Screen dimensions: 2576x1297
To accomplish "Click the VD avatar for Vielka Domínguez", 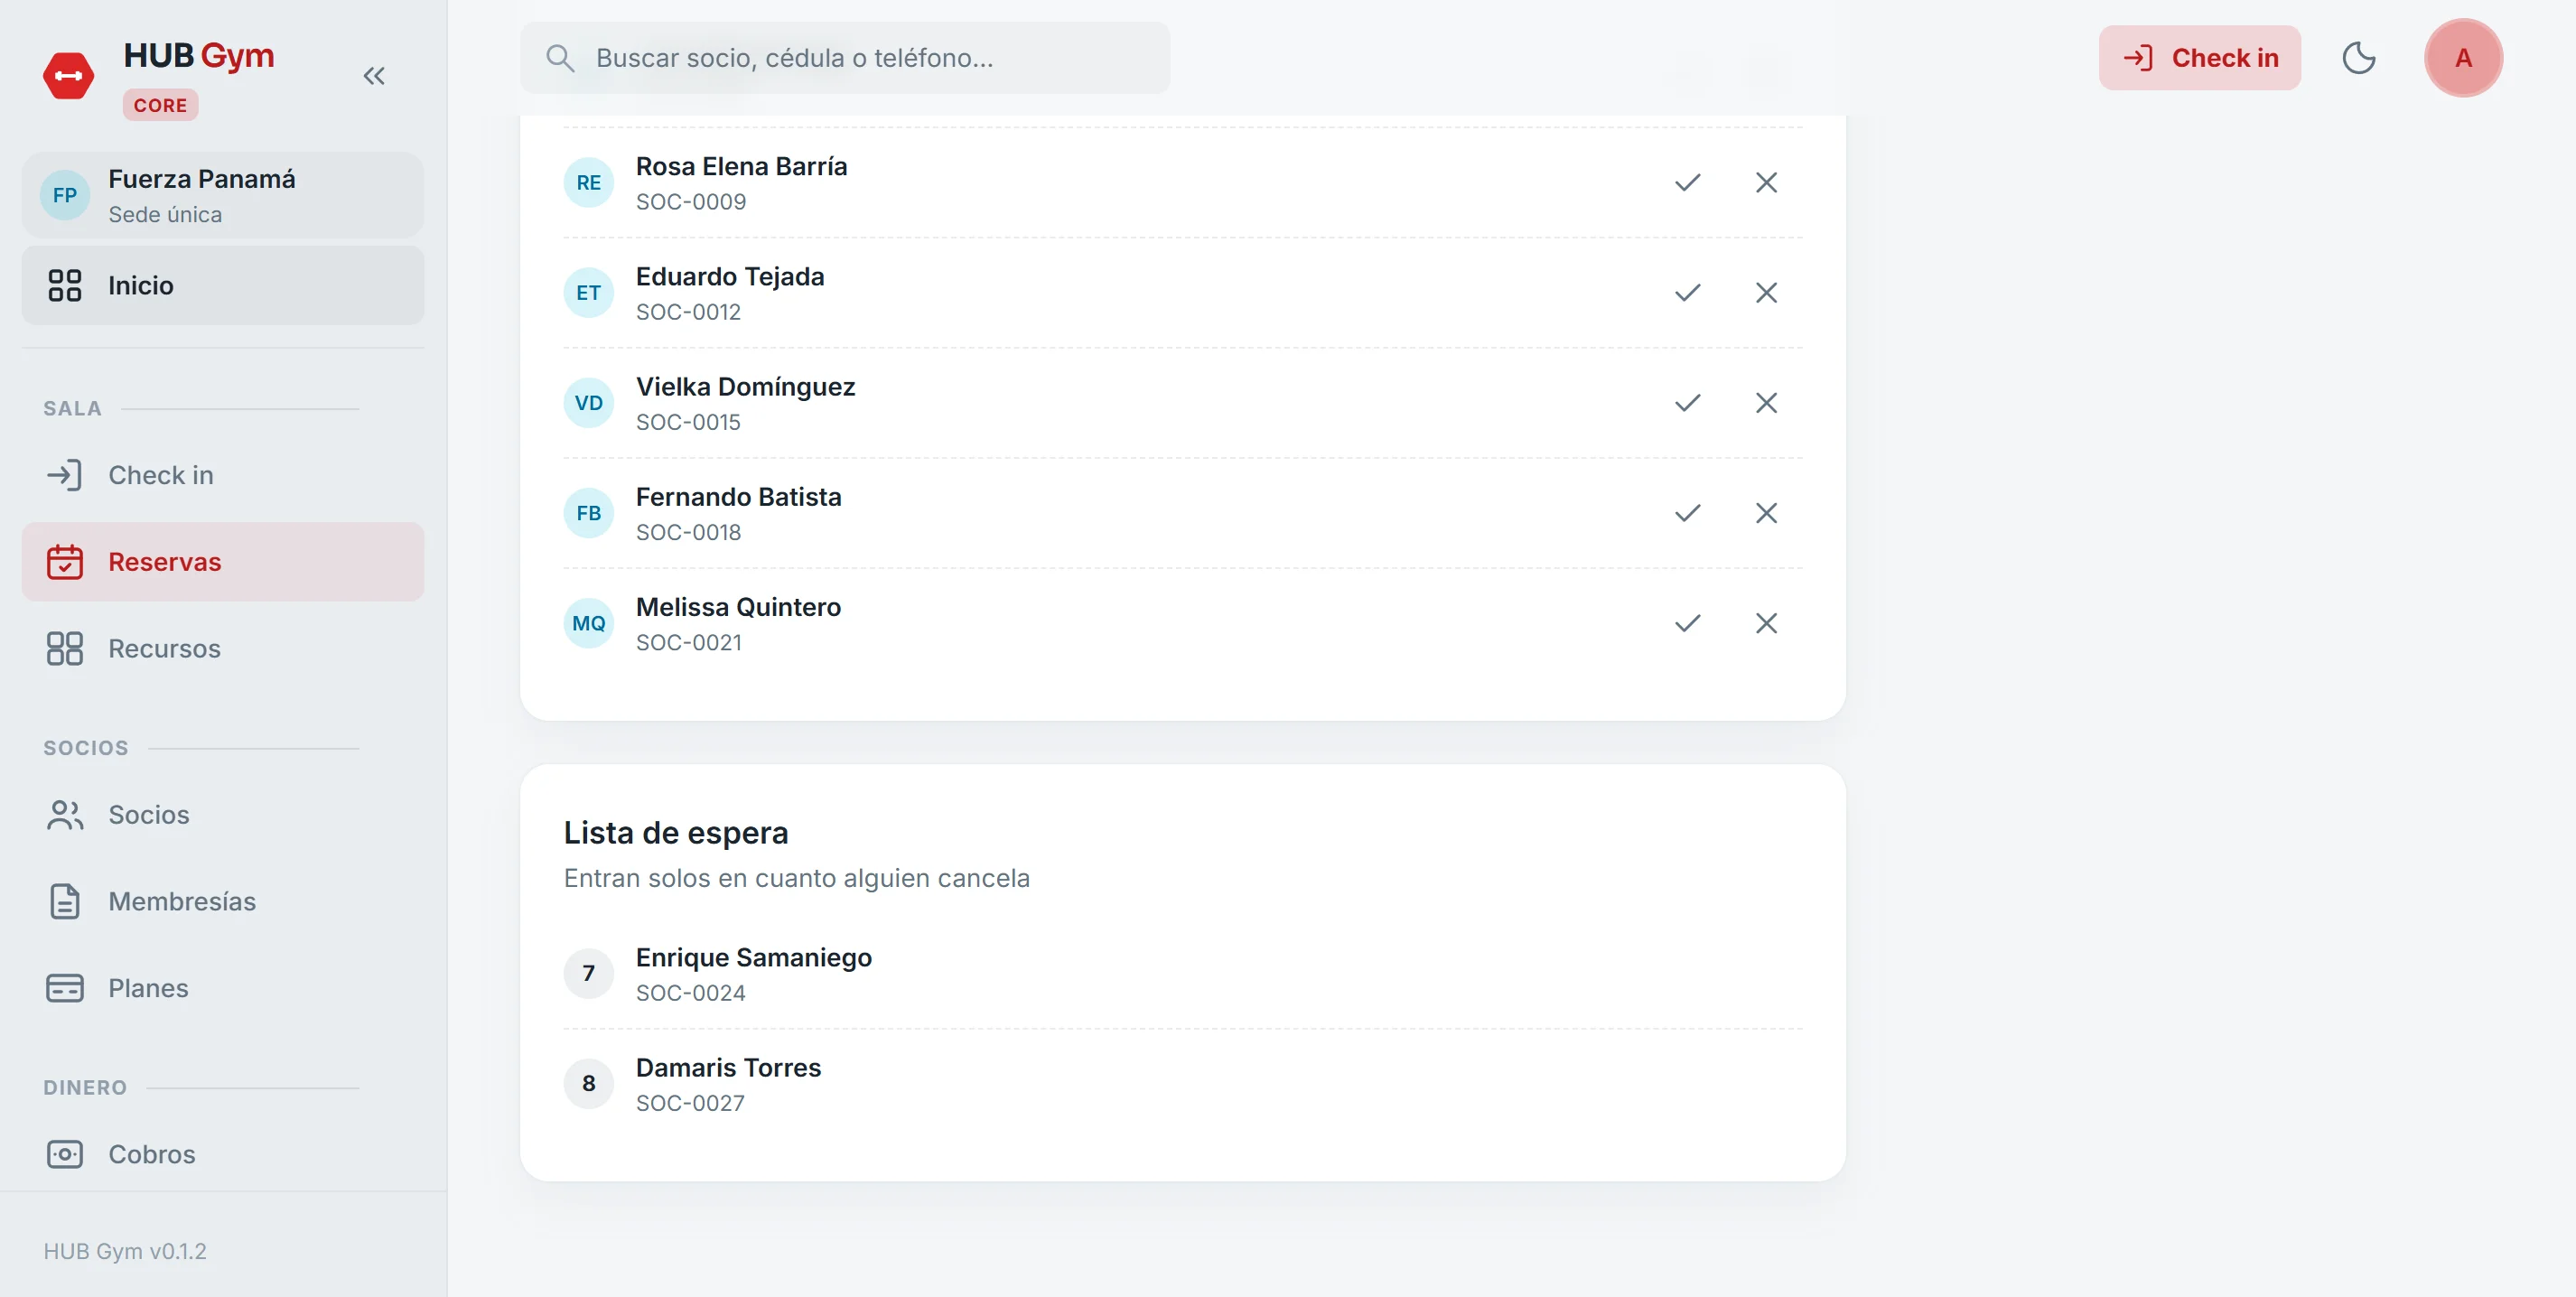I will pos(589,403).
